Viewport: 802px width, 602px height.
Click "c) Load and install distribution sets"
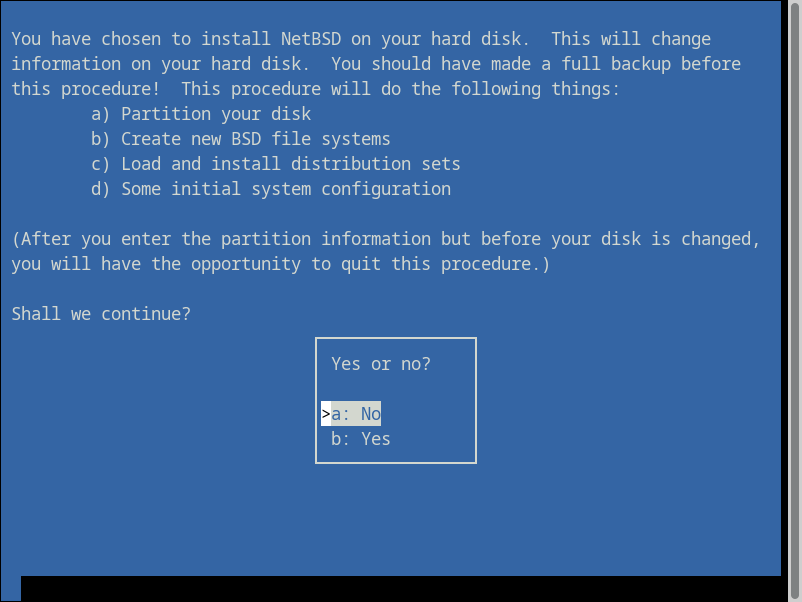(x=276, y=164)
